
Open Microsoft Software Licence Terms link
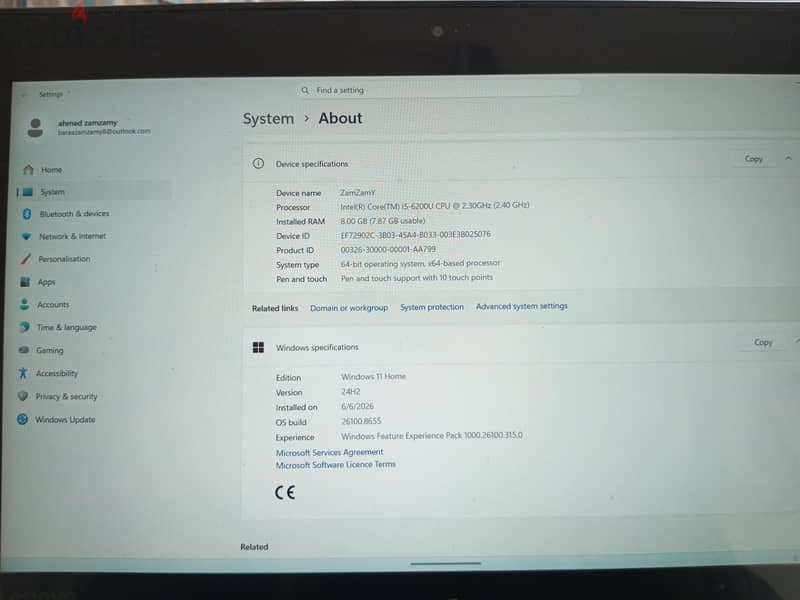point(336,465)
